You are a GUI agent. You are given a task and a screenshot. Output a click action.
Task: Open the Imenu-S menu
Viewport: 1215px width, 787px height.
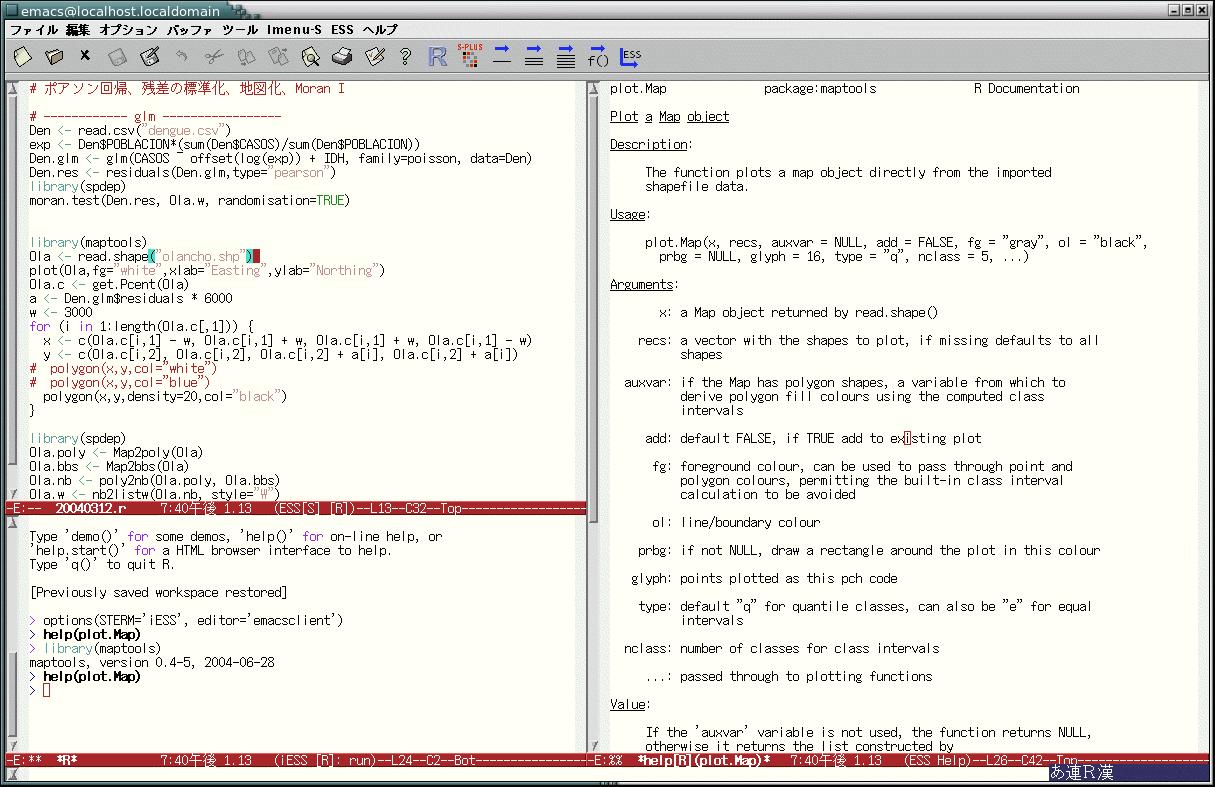(294, 30)
